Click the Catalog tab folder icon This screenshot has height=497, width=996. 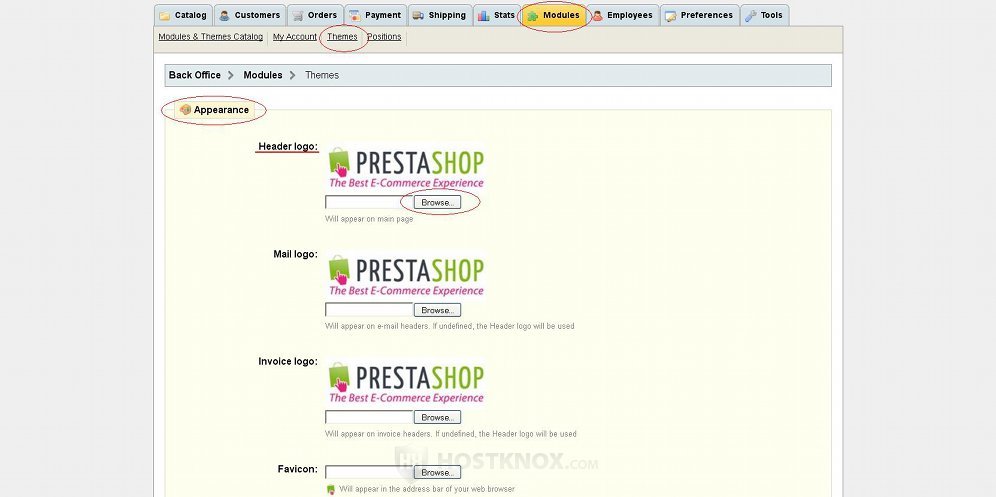165,16
